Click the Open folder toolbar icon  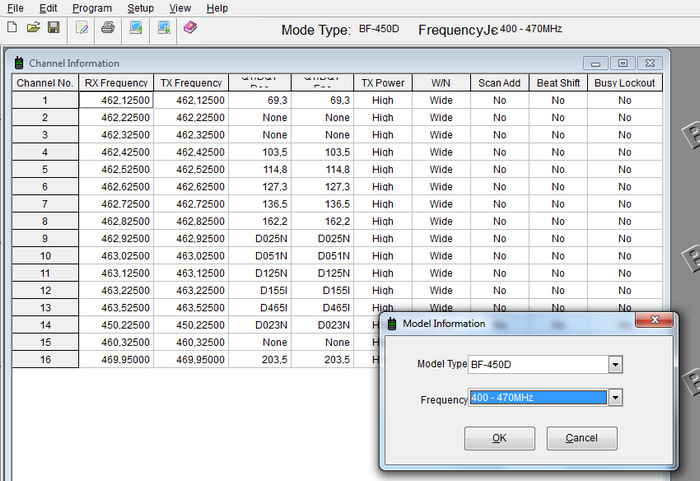pyautogui.click(x=33, y=27)
